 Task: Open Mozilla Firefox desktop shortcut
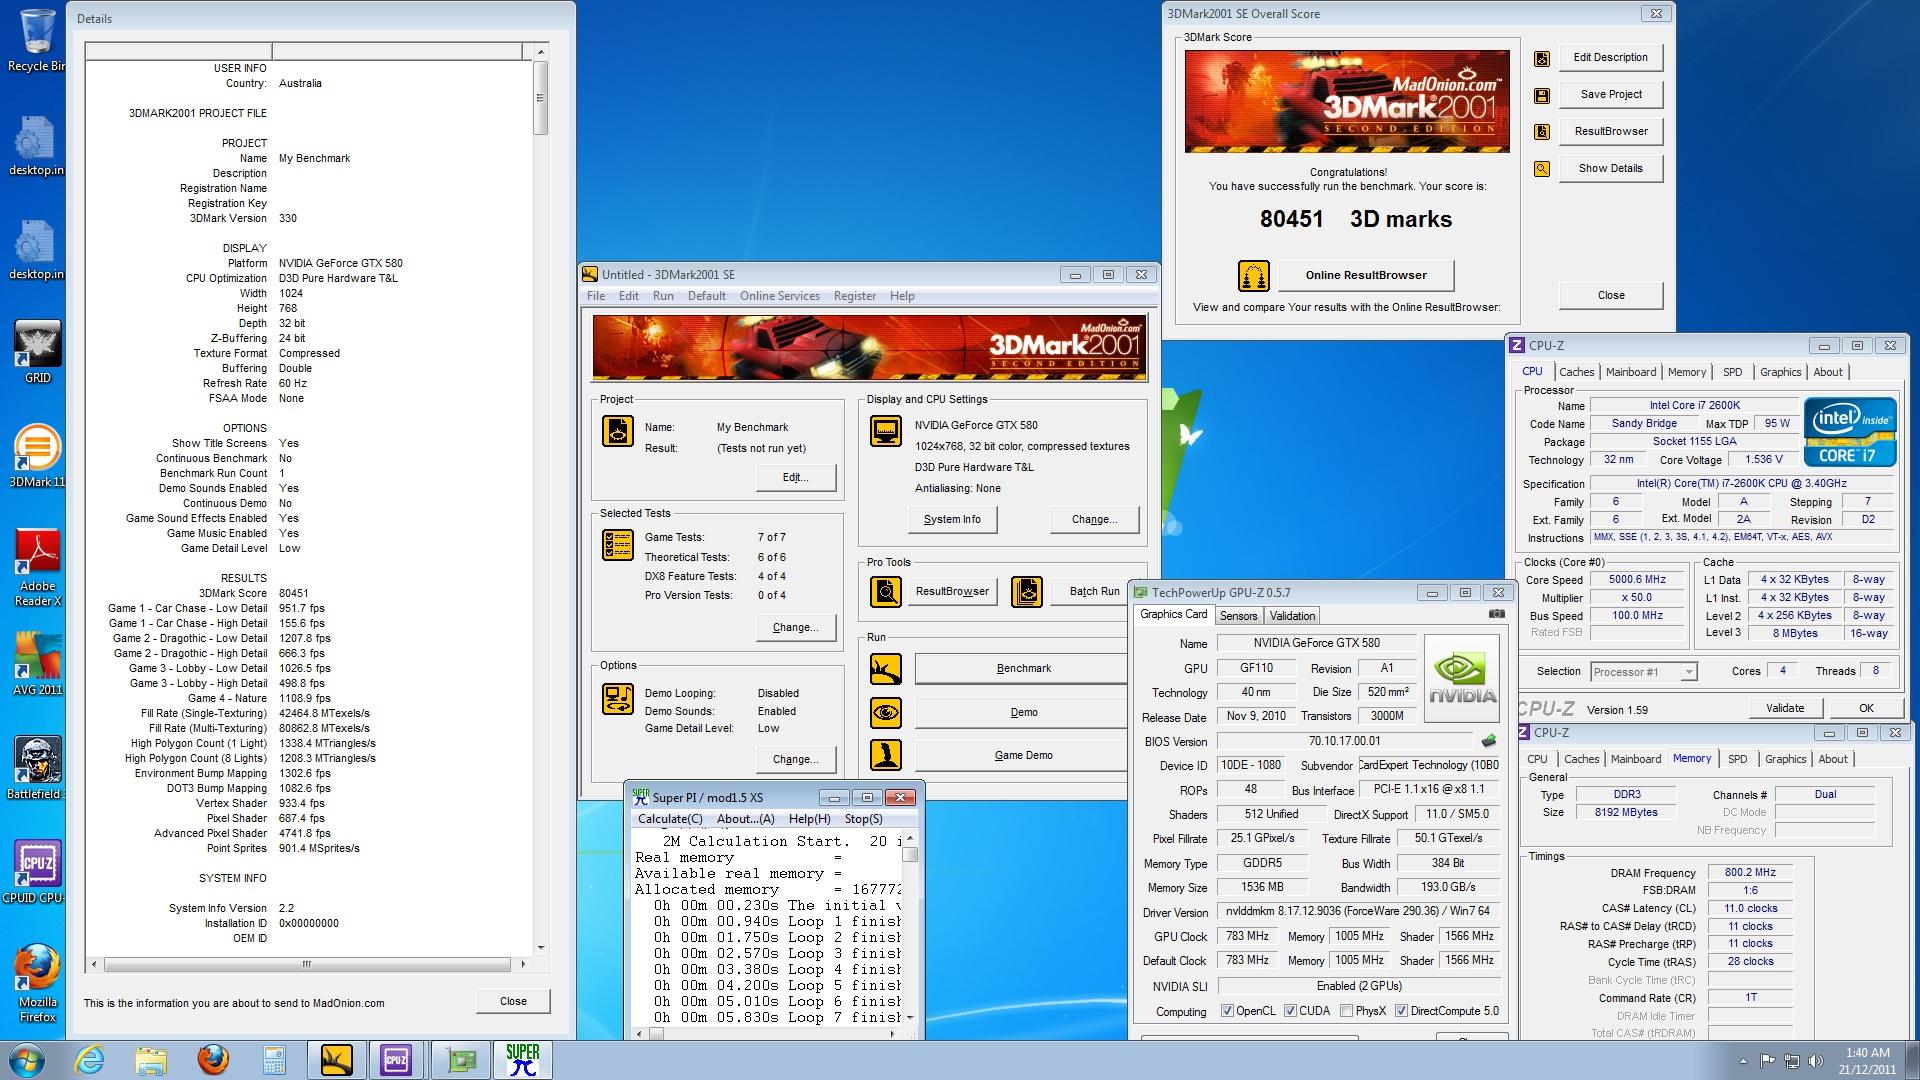pyautogui.click(x=37, y=982)
